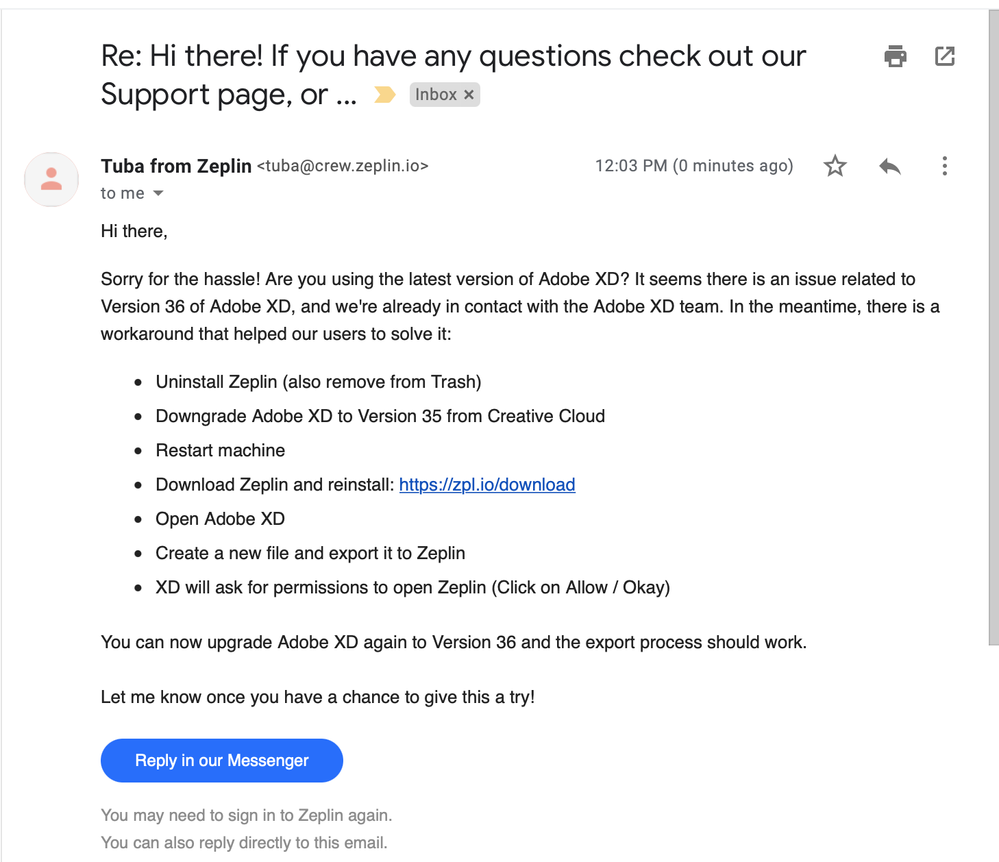This screenshot has width=999, height=862.
Task: Click the email subject line heading
Action: coord(453,56)
